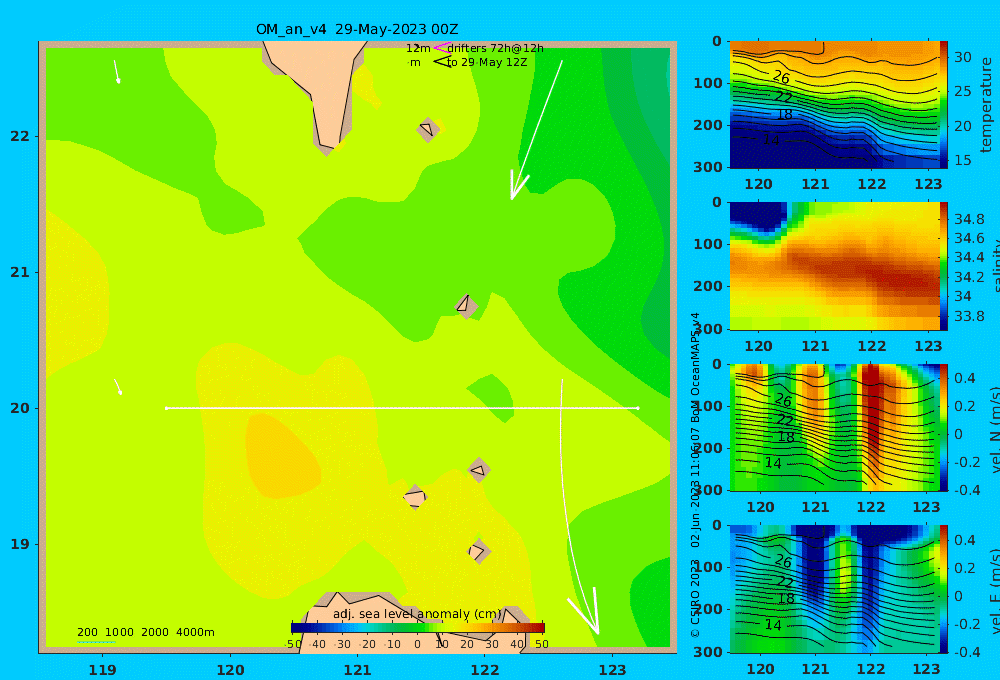Screen dimensions: 1000x680
Task: Click longitude label 121 under main map
Action: 358,670
